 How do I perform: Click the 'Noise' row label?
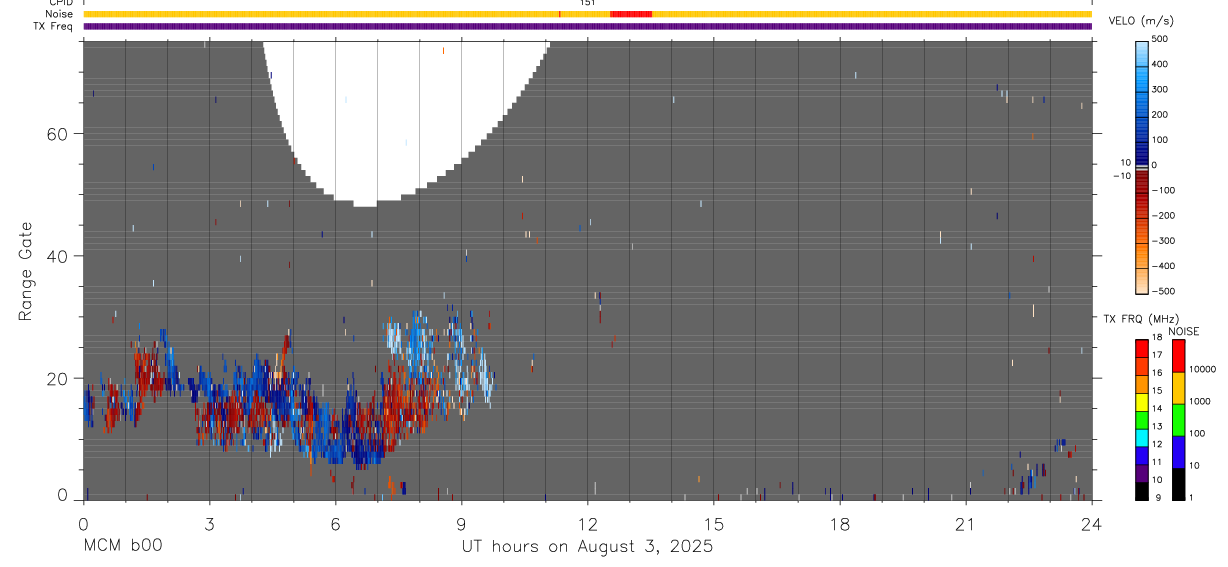[59, 14]
